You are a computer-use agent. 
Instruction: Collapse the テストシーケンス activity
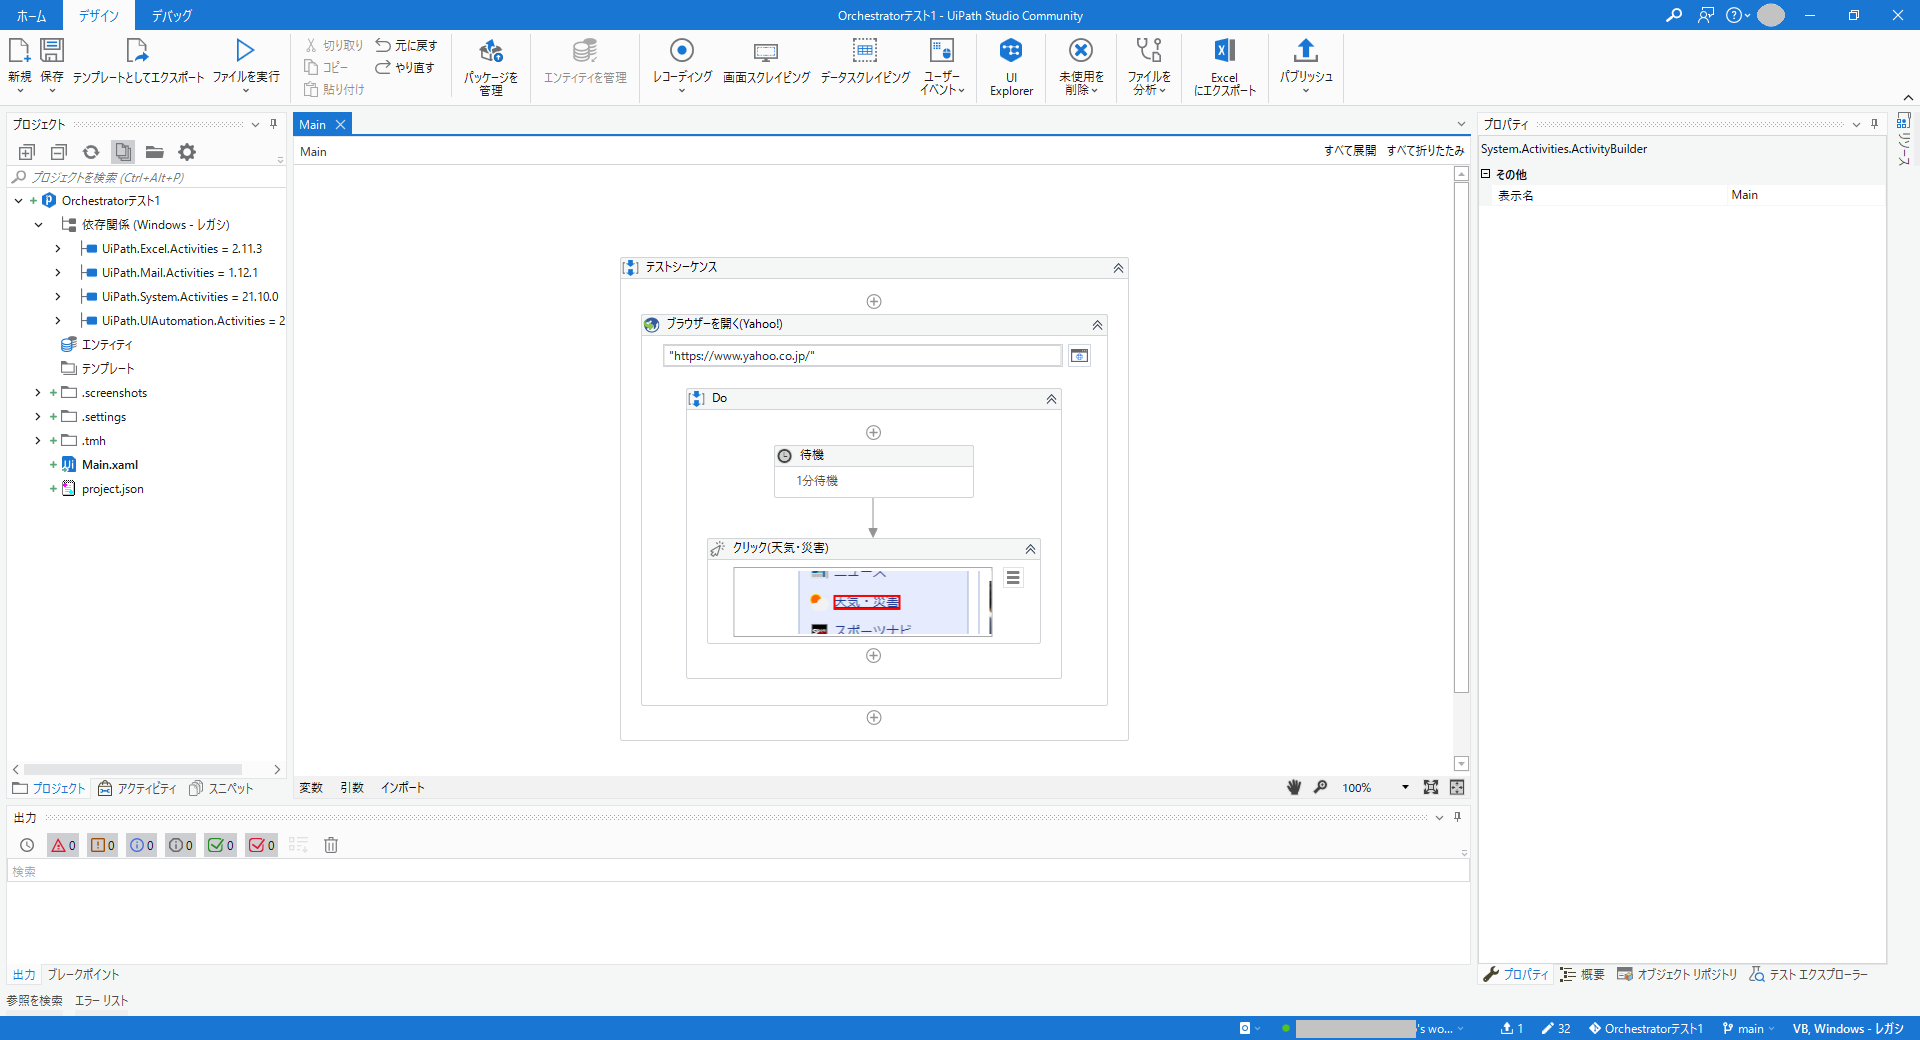click(1118, 268)
